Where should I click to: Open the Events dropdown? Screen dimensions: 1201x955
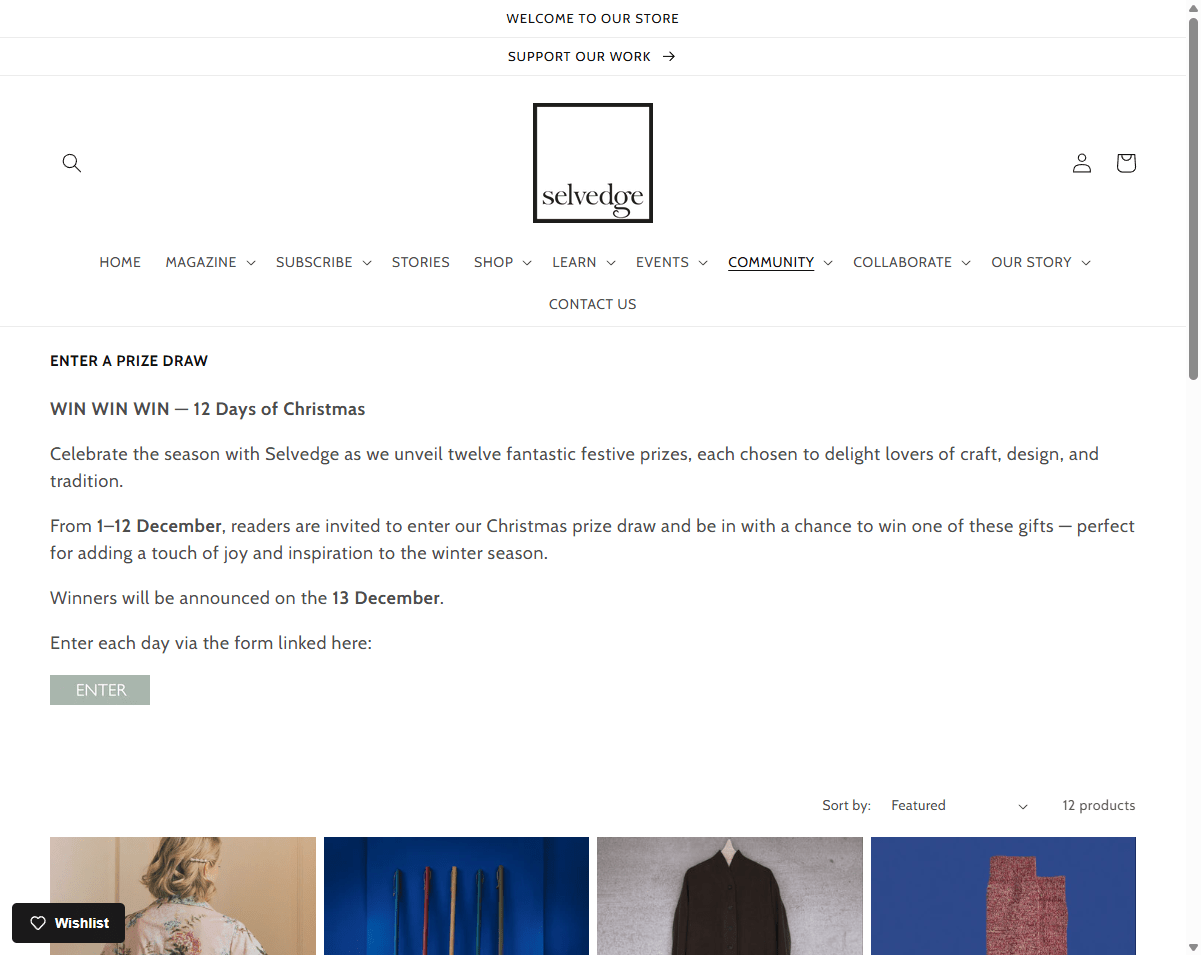672,262
